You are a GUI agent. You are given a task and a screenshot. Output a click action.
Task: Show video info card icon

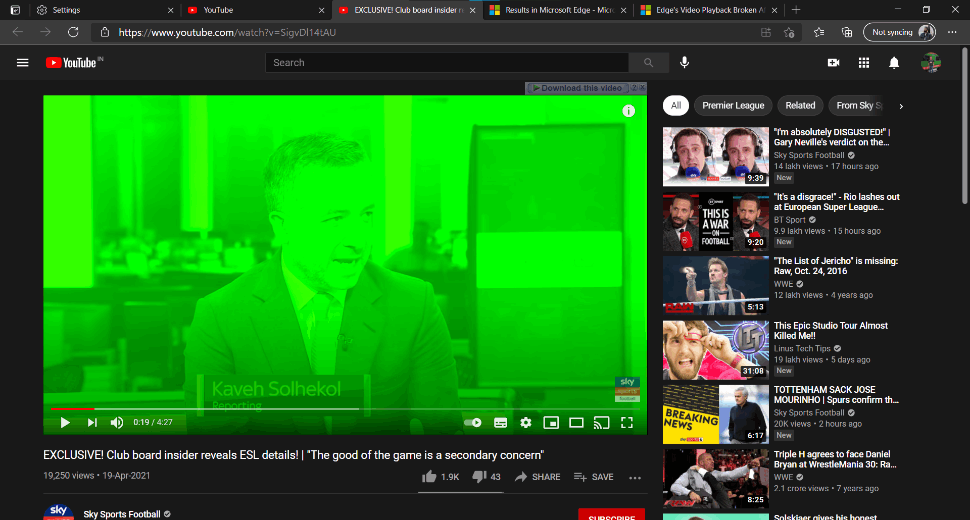coord(629,111)
